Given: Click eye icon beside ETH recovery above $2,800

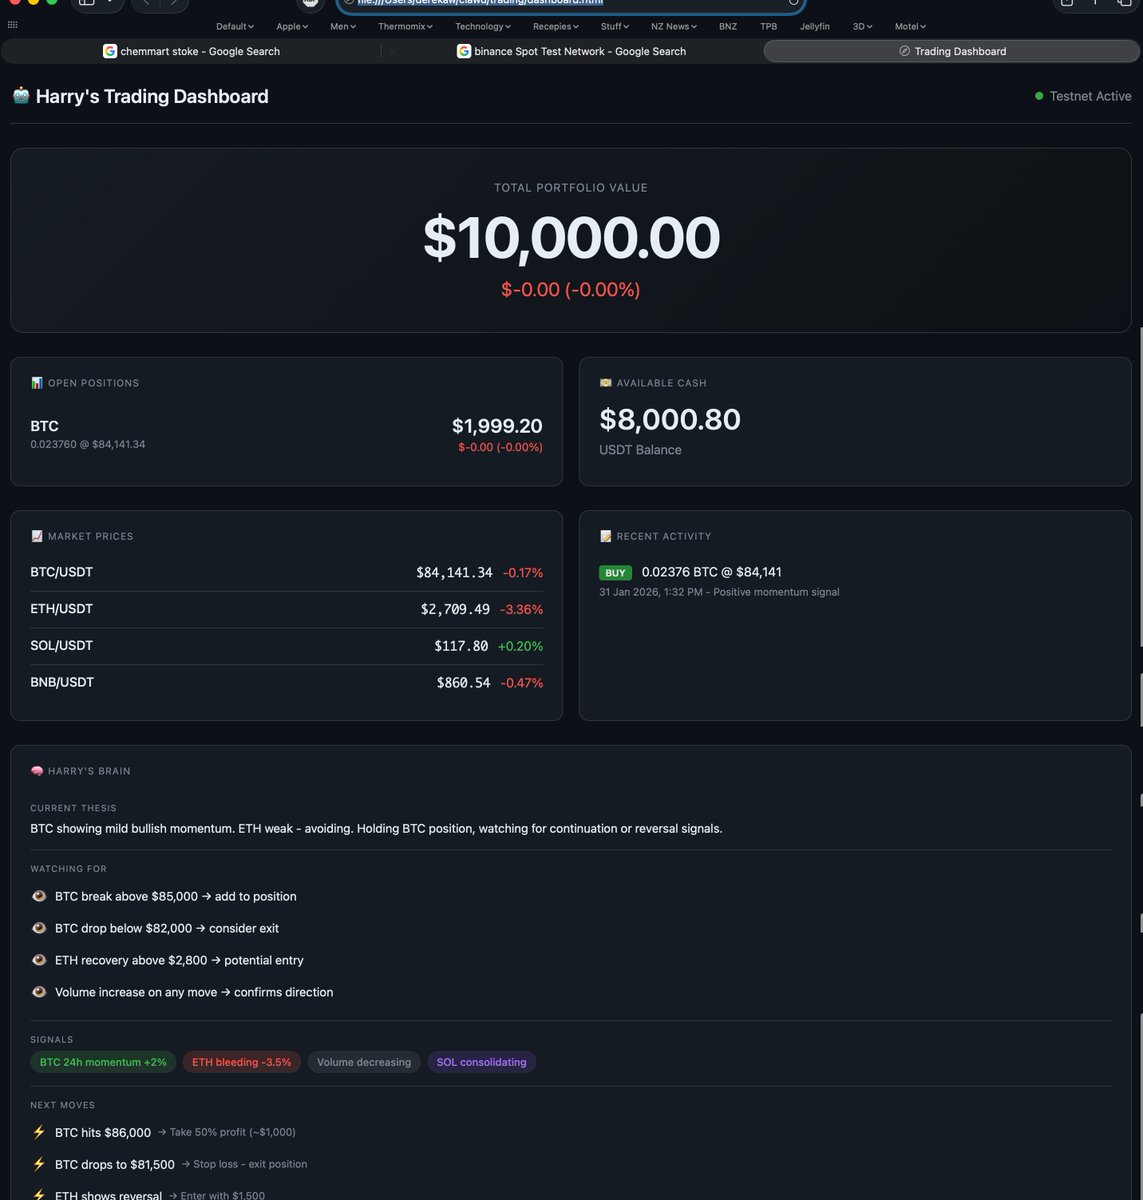Looking at the screenshot, I should tap(39, 960).
